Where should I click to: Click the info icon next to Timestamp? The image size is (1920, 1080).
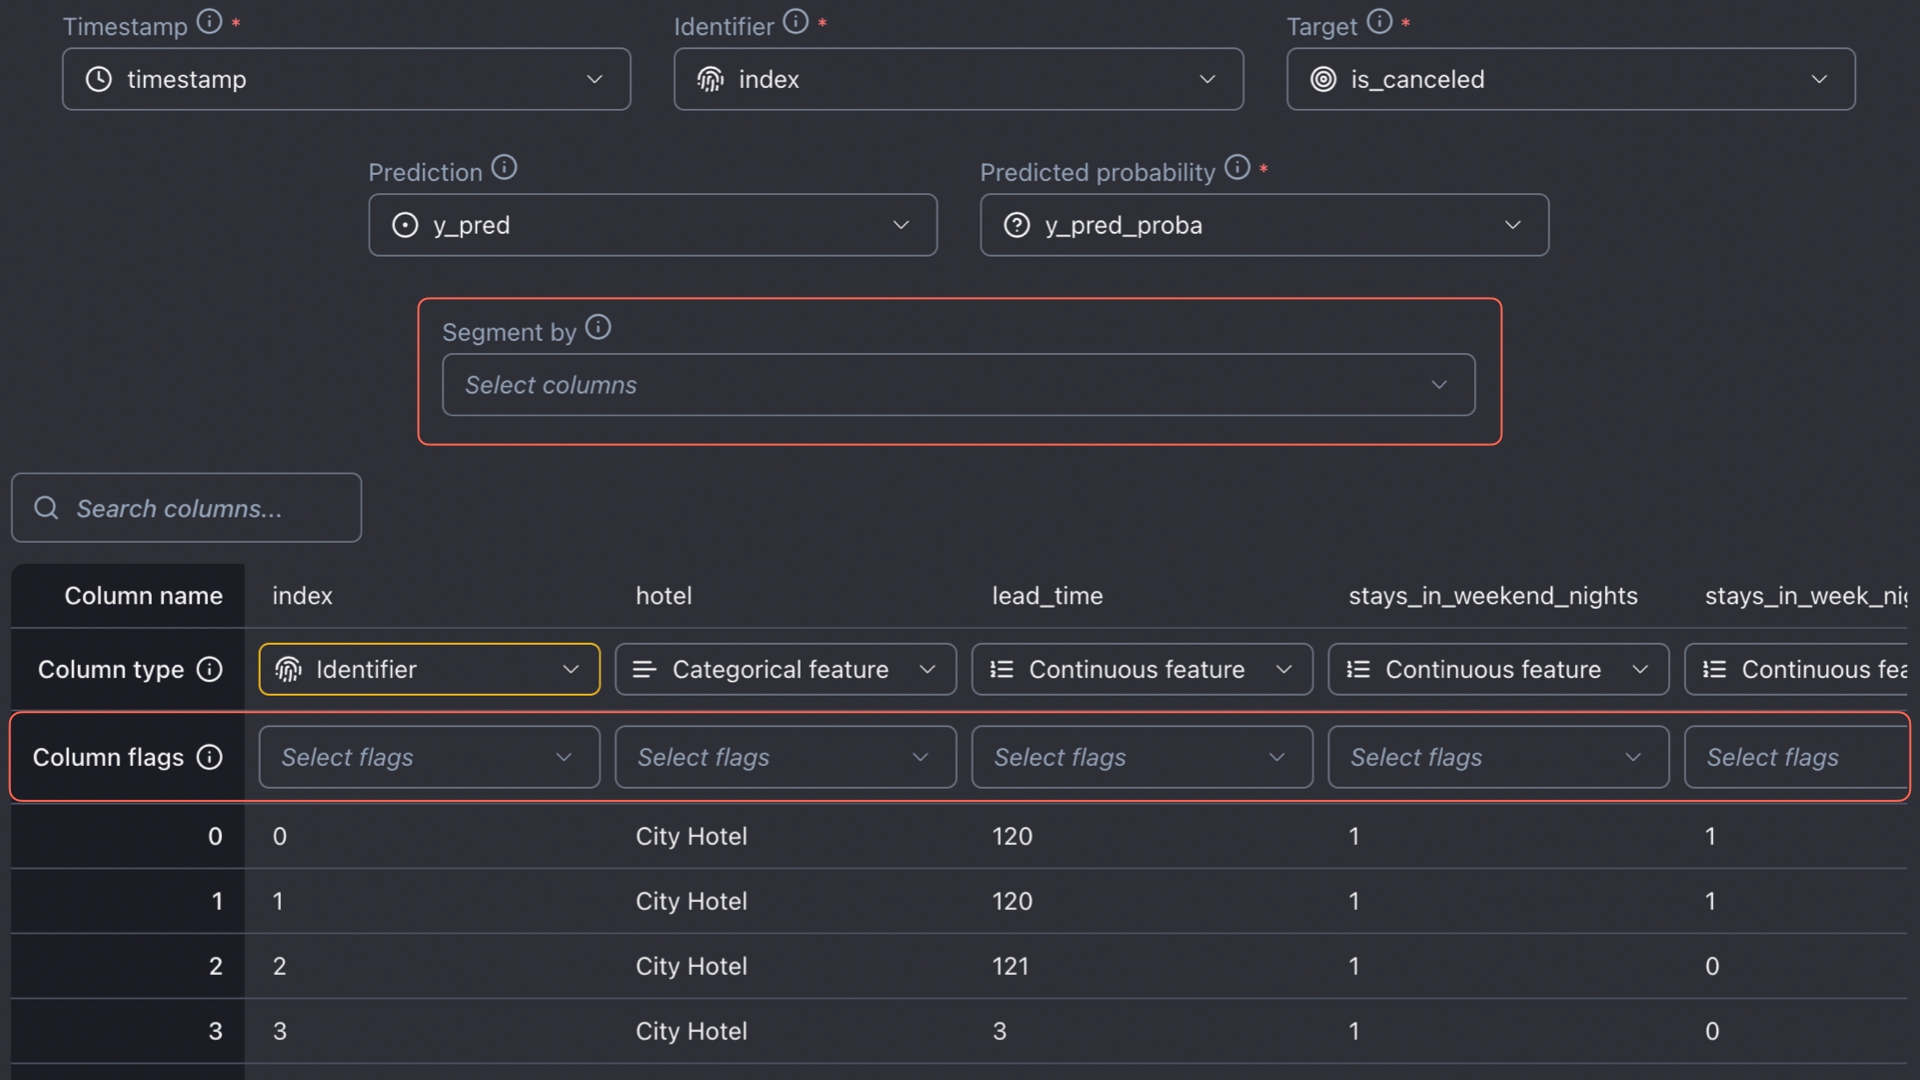click(209, 22)
